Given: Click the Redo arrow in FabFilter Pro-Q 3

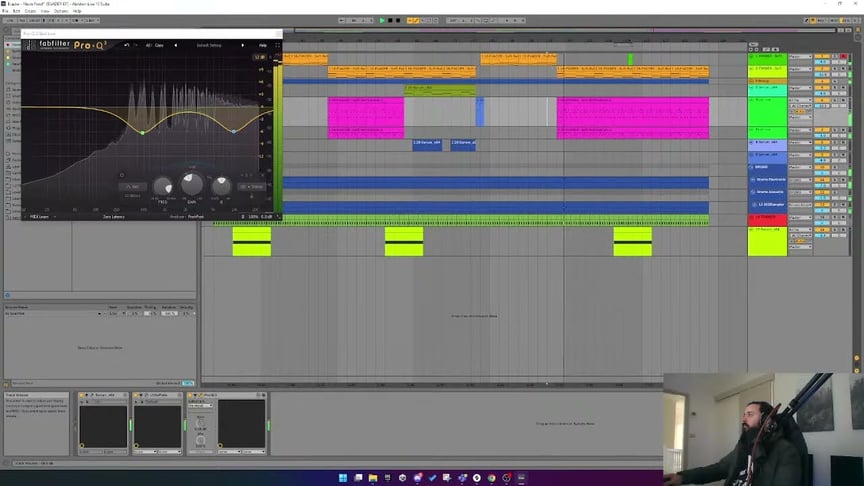Looking at the screenshot, I should pyautogui.click(x=136, y=45).
